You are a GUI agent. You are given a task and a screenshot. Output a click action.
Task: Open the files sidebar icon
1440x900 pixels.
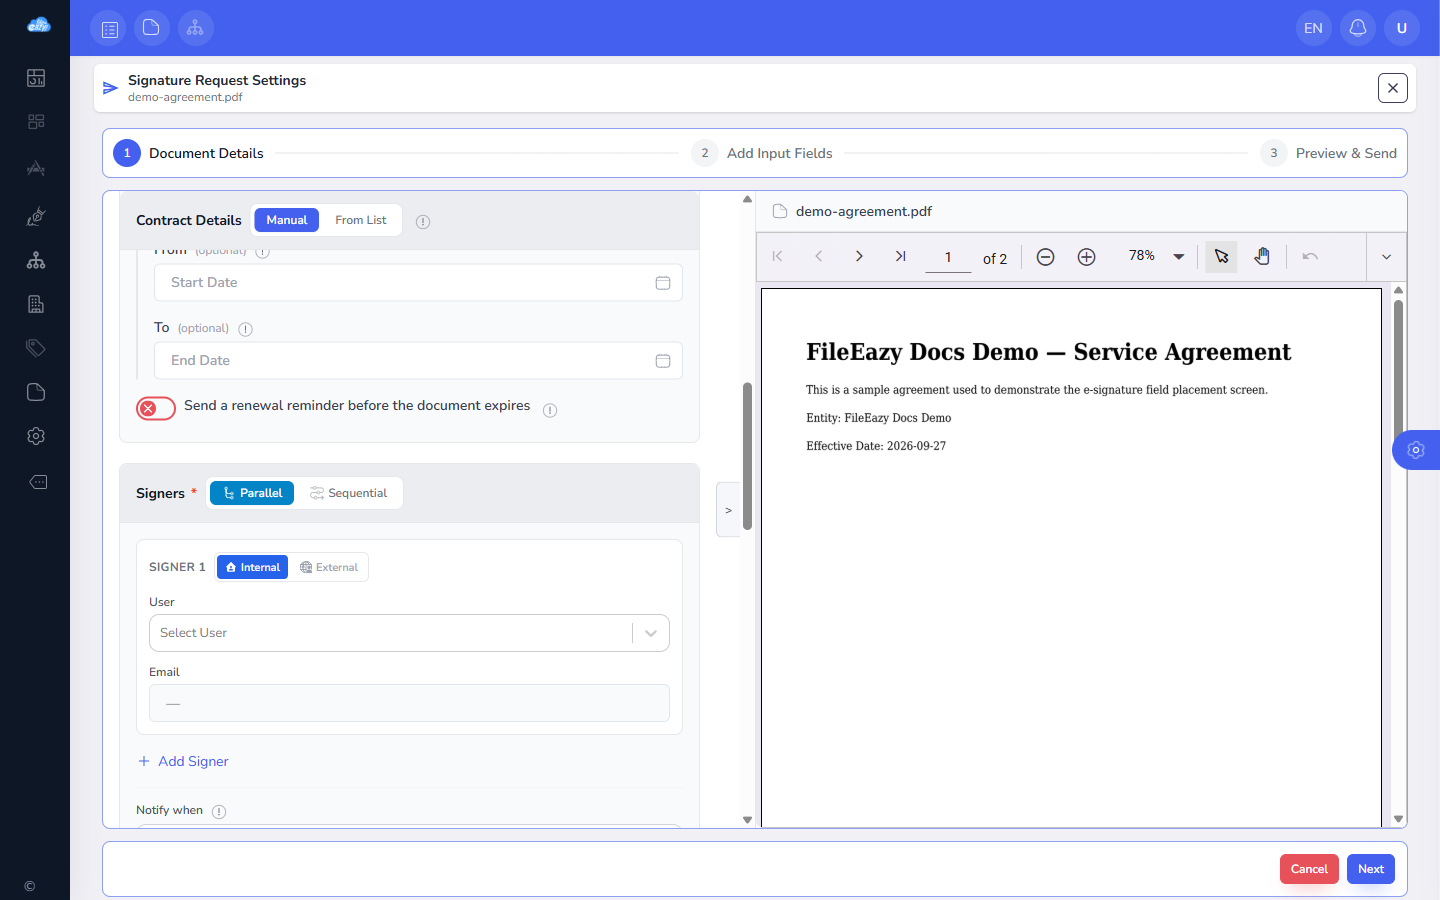(36, 392)
